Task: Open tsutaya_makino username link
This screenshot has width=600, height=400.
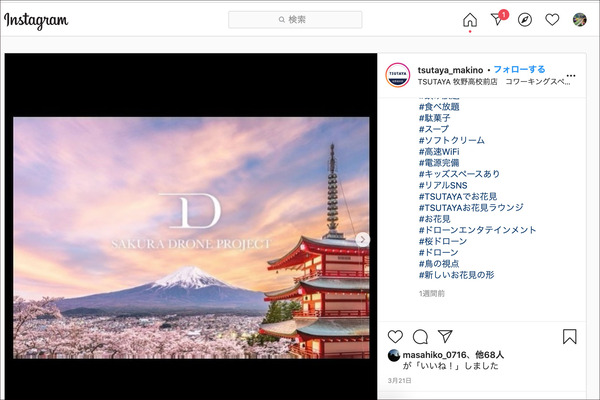Action: 450,70
